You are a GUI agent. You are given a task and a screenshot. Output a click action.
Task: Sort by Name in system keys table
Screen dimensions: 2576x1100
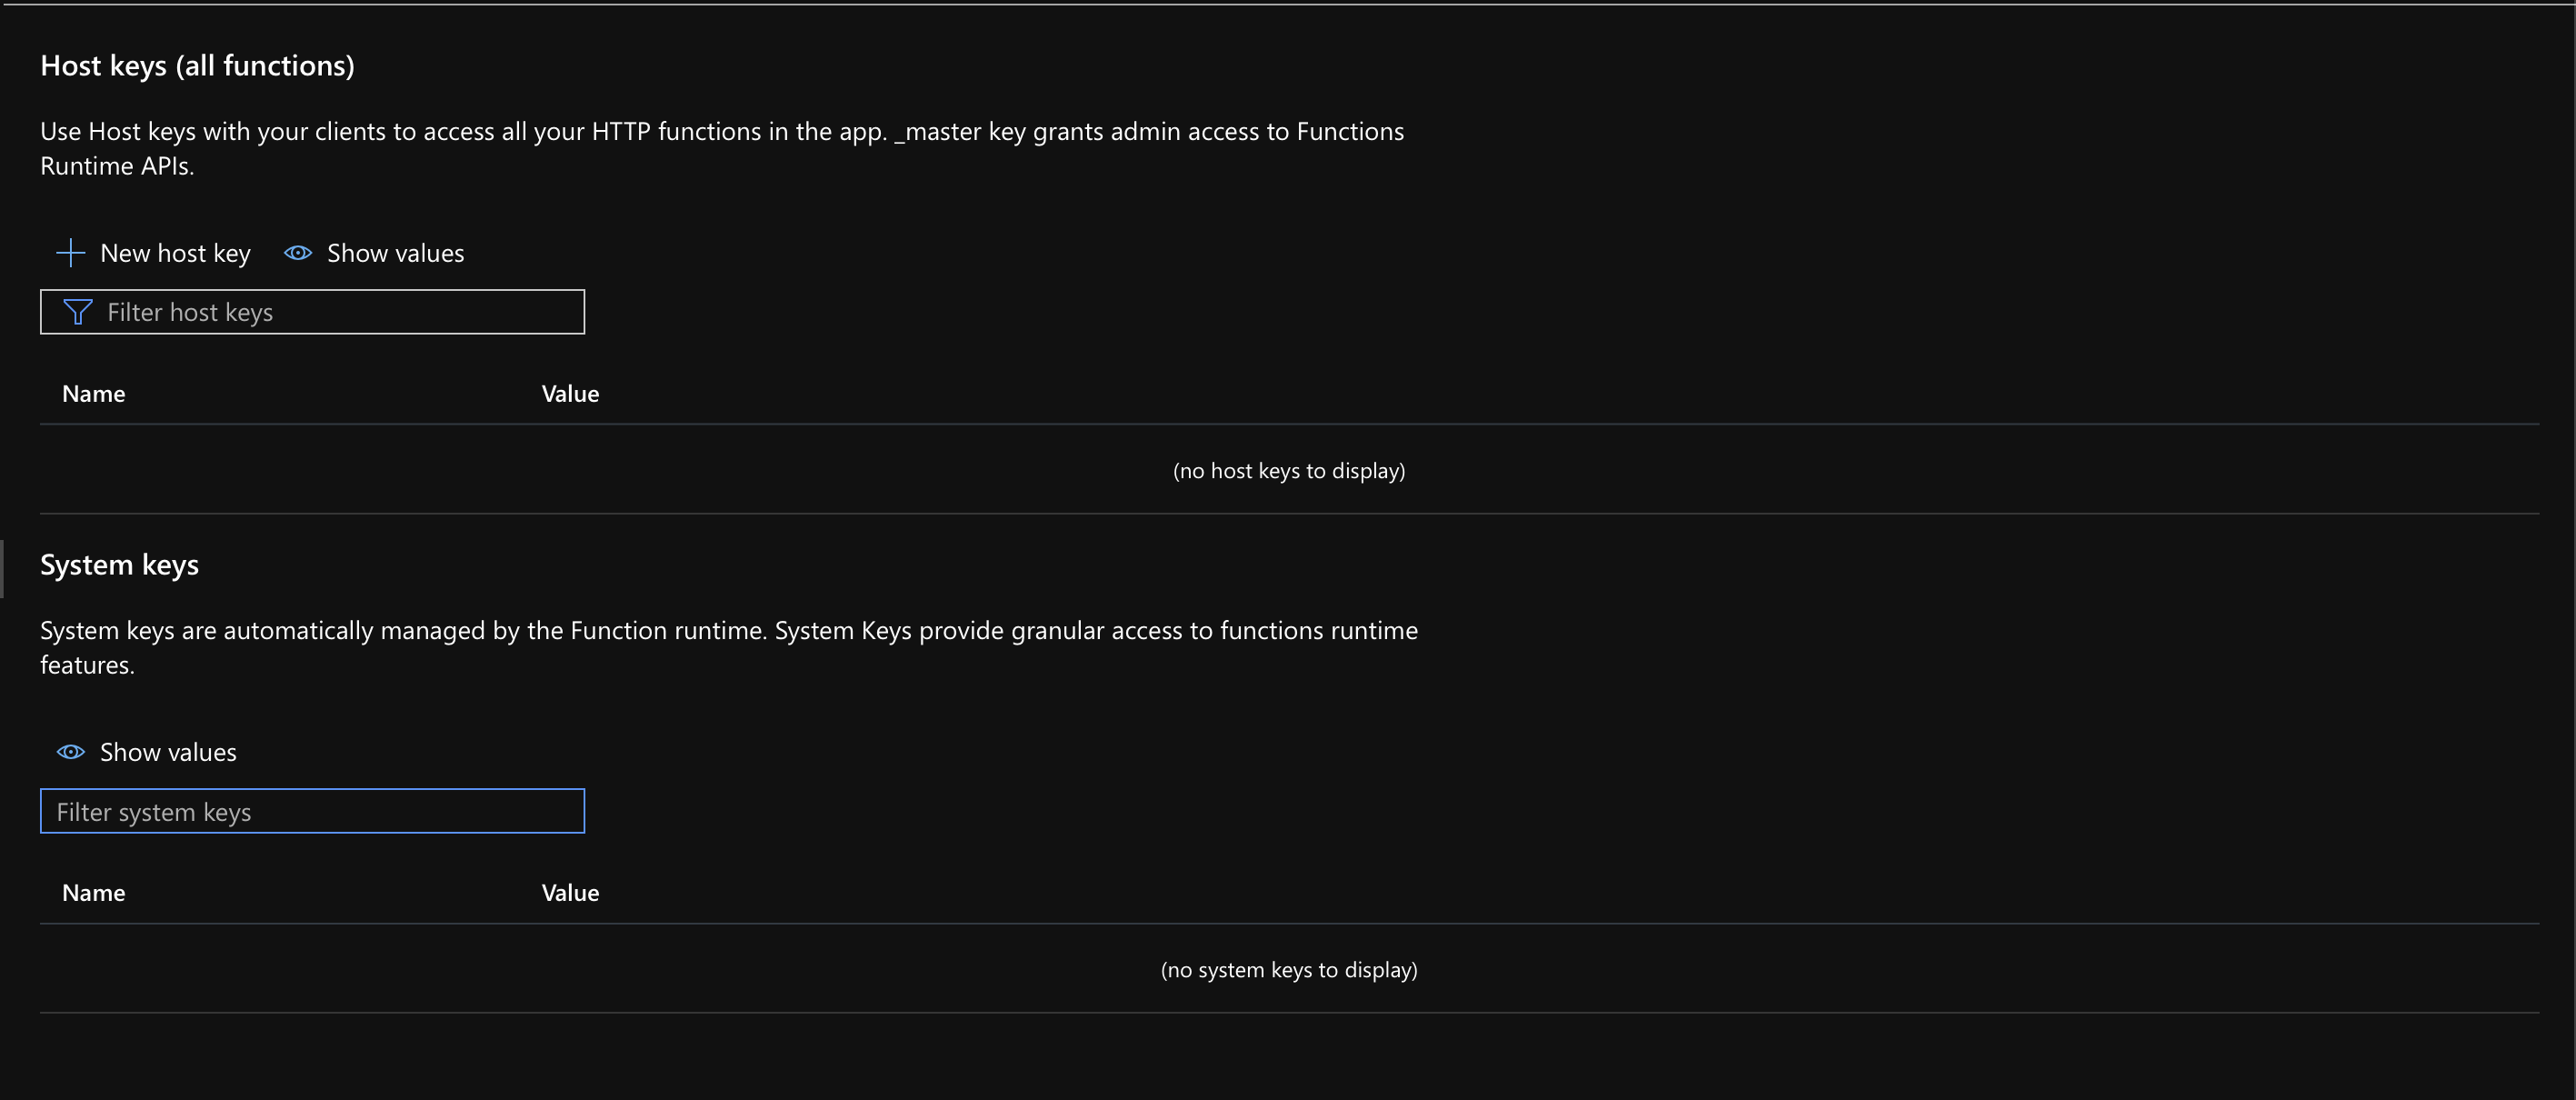(93, 892)
